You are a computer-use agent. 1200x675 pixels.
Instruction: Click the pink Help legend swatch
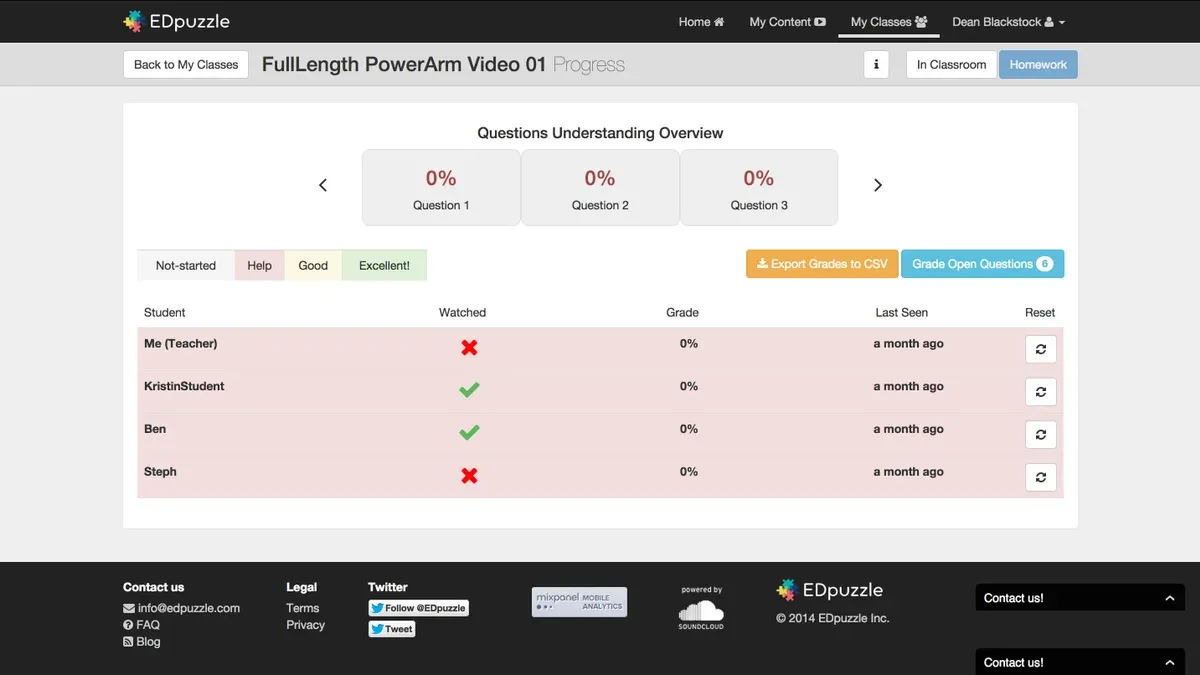click(x=260, y=265)
